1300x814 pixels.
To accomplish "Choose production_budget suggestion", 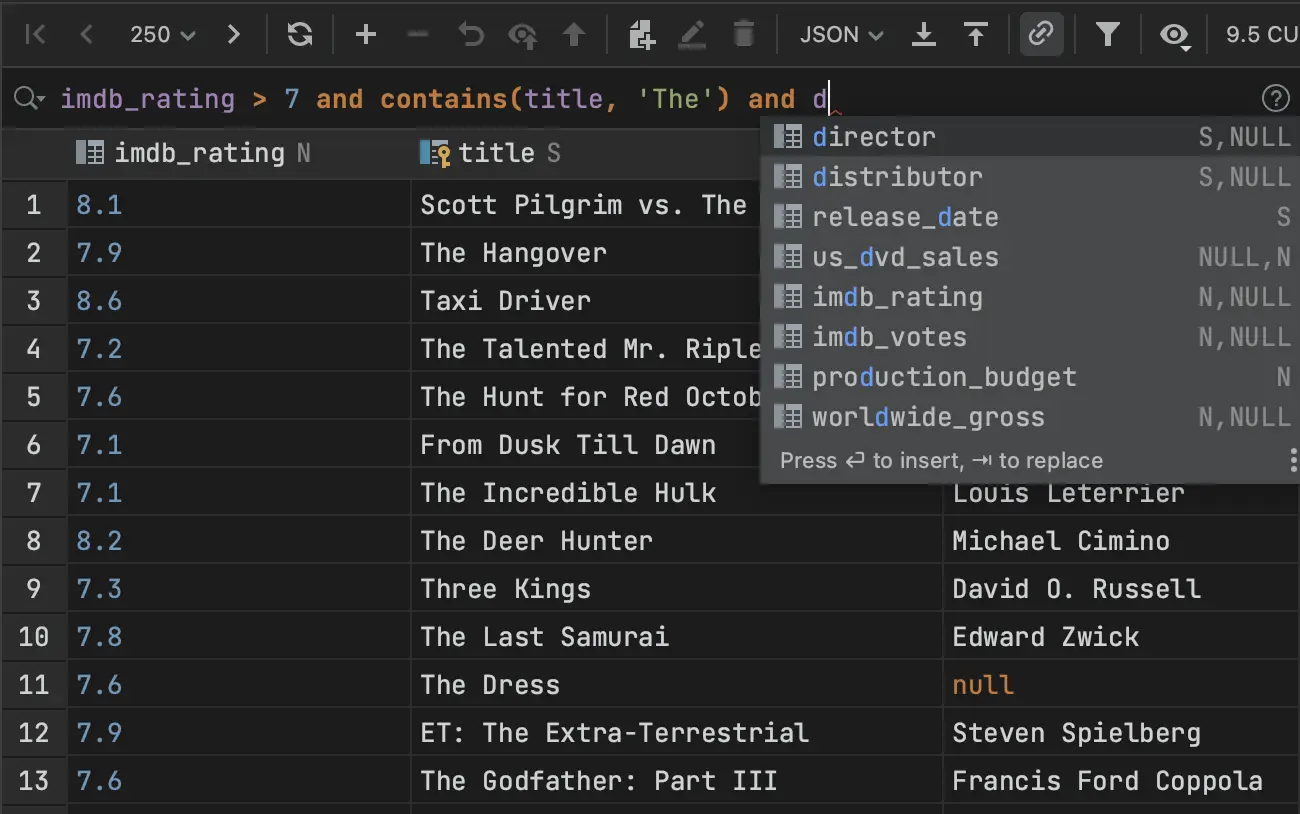I will tap(1030, 377).
